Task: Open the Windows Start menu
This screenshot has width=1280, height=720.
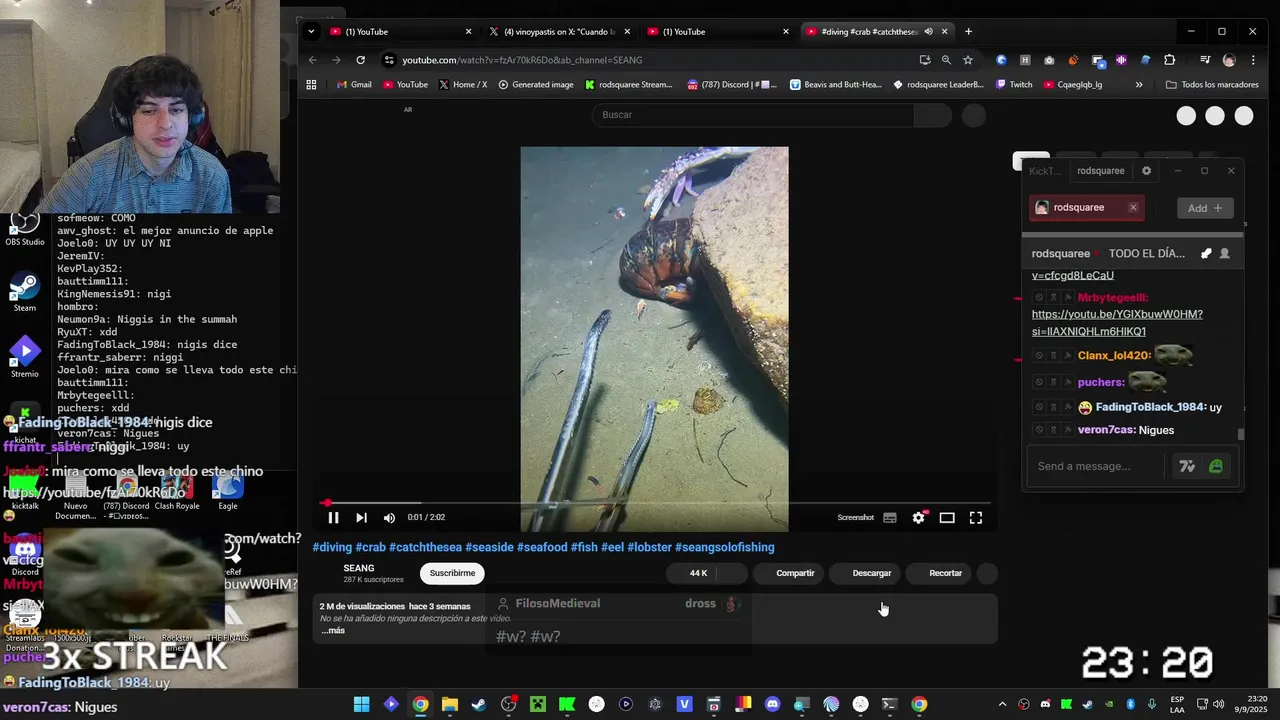Action: [x=361, y=704]
